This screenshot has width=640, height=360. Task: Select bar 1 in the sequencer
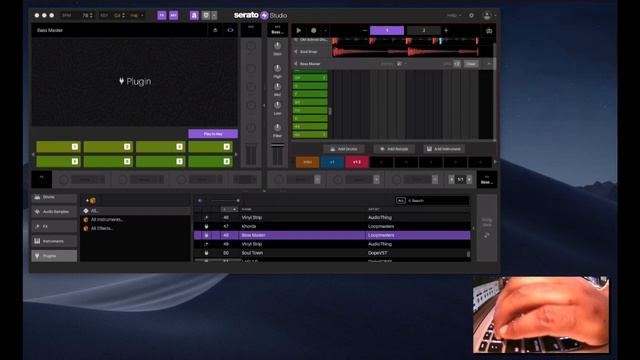[x=387, y=30]
